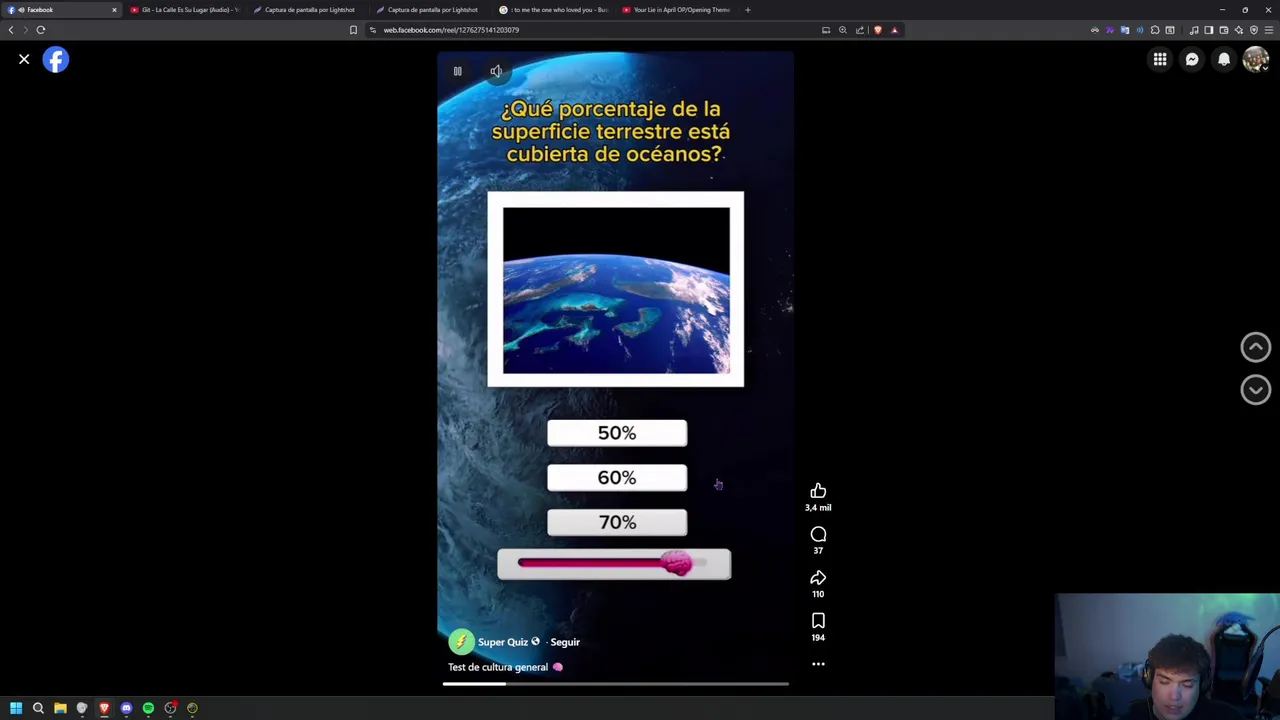This screenshot has height=720, width=1280.
Task: Click the Earth image in the quiz
Action: [616, 290]
